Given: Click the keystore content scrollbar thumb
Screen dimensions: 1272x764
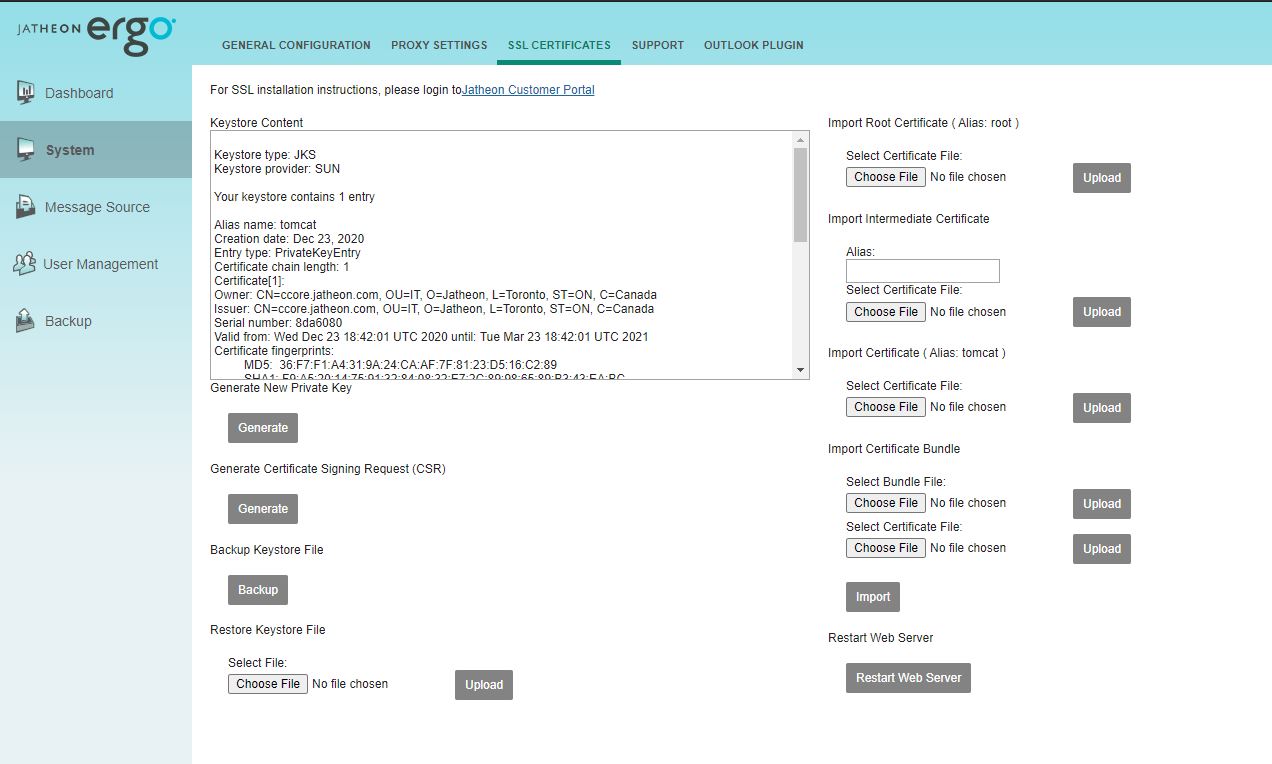Looking at the screenshot, I should (800, 194).
